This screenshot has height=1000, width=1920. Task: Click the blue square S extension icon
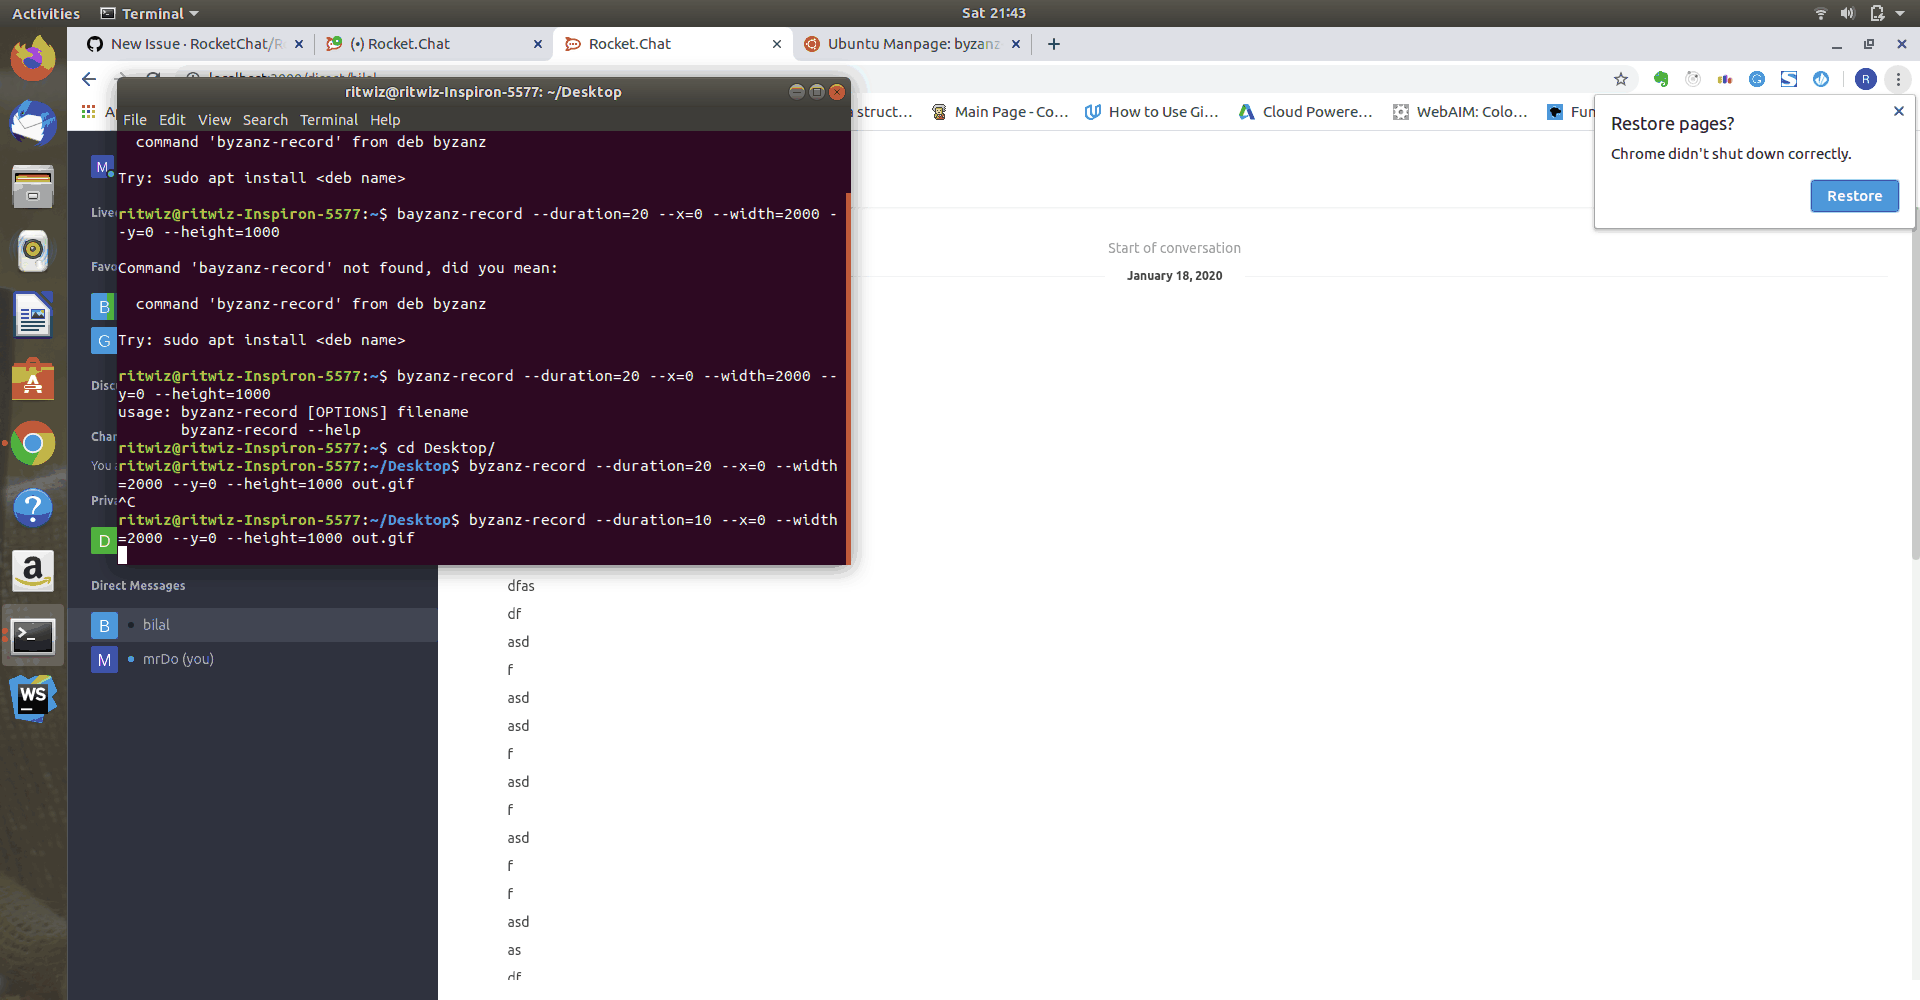(1789, 79)
